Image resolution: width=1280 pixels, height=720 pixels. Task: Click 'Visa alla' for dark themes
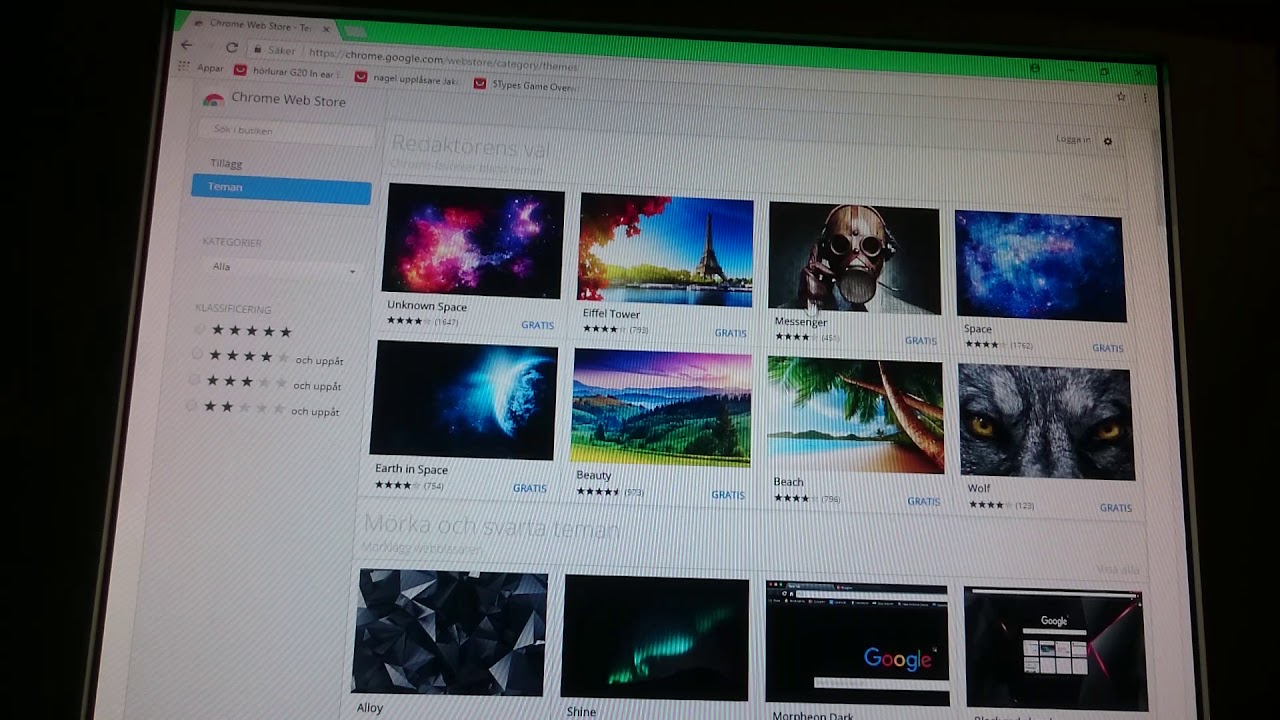[x=1117, y=569]
